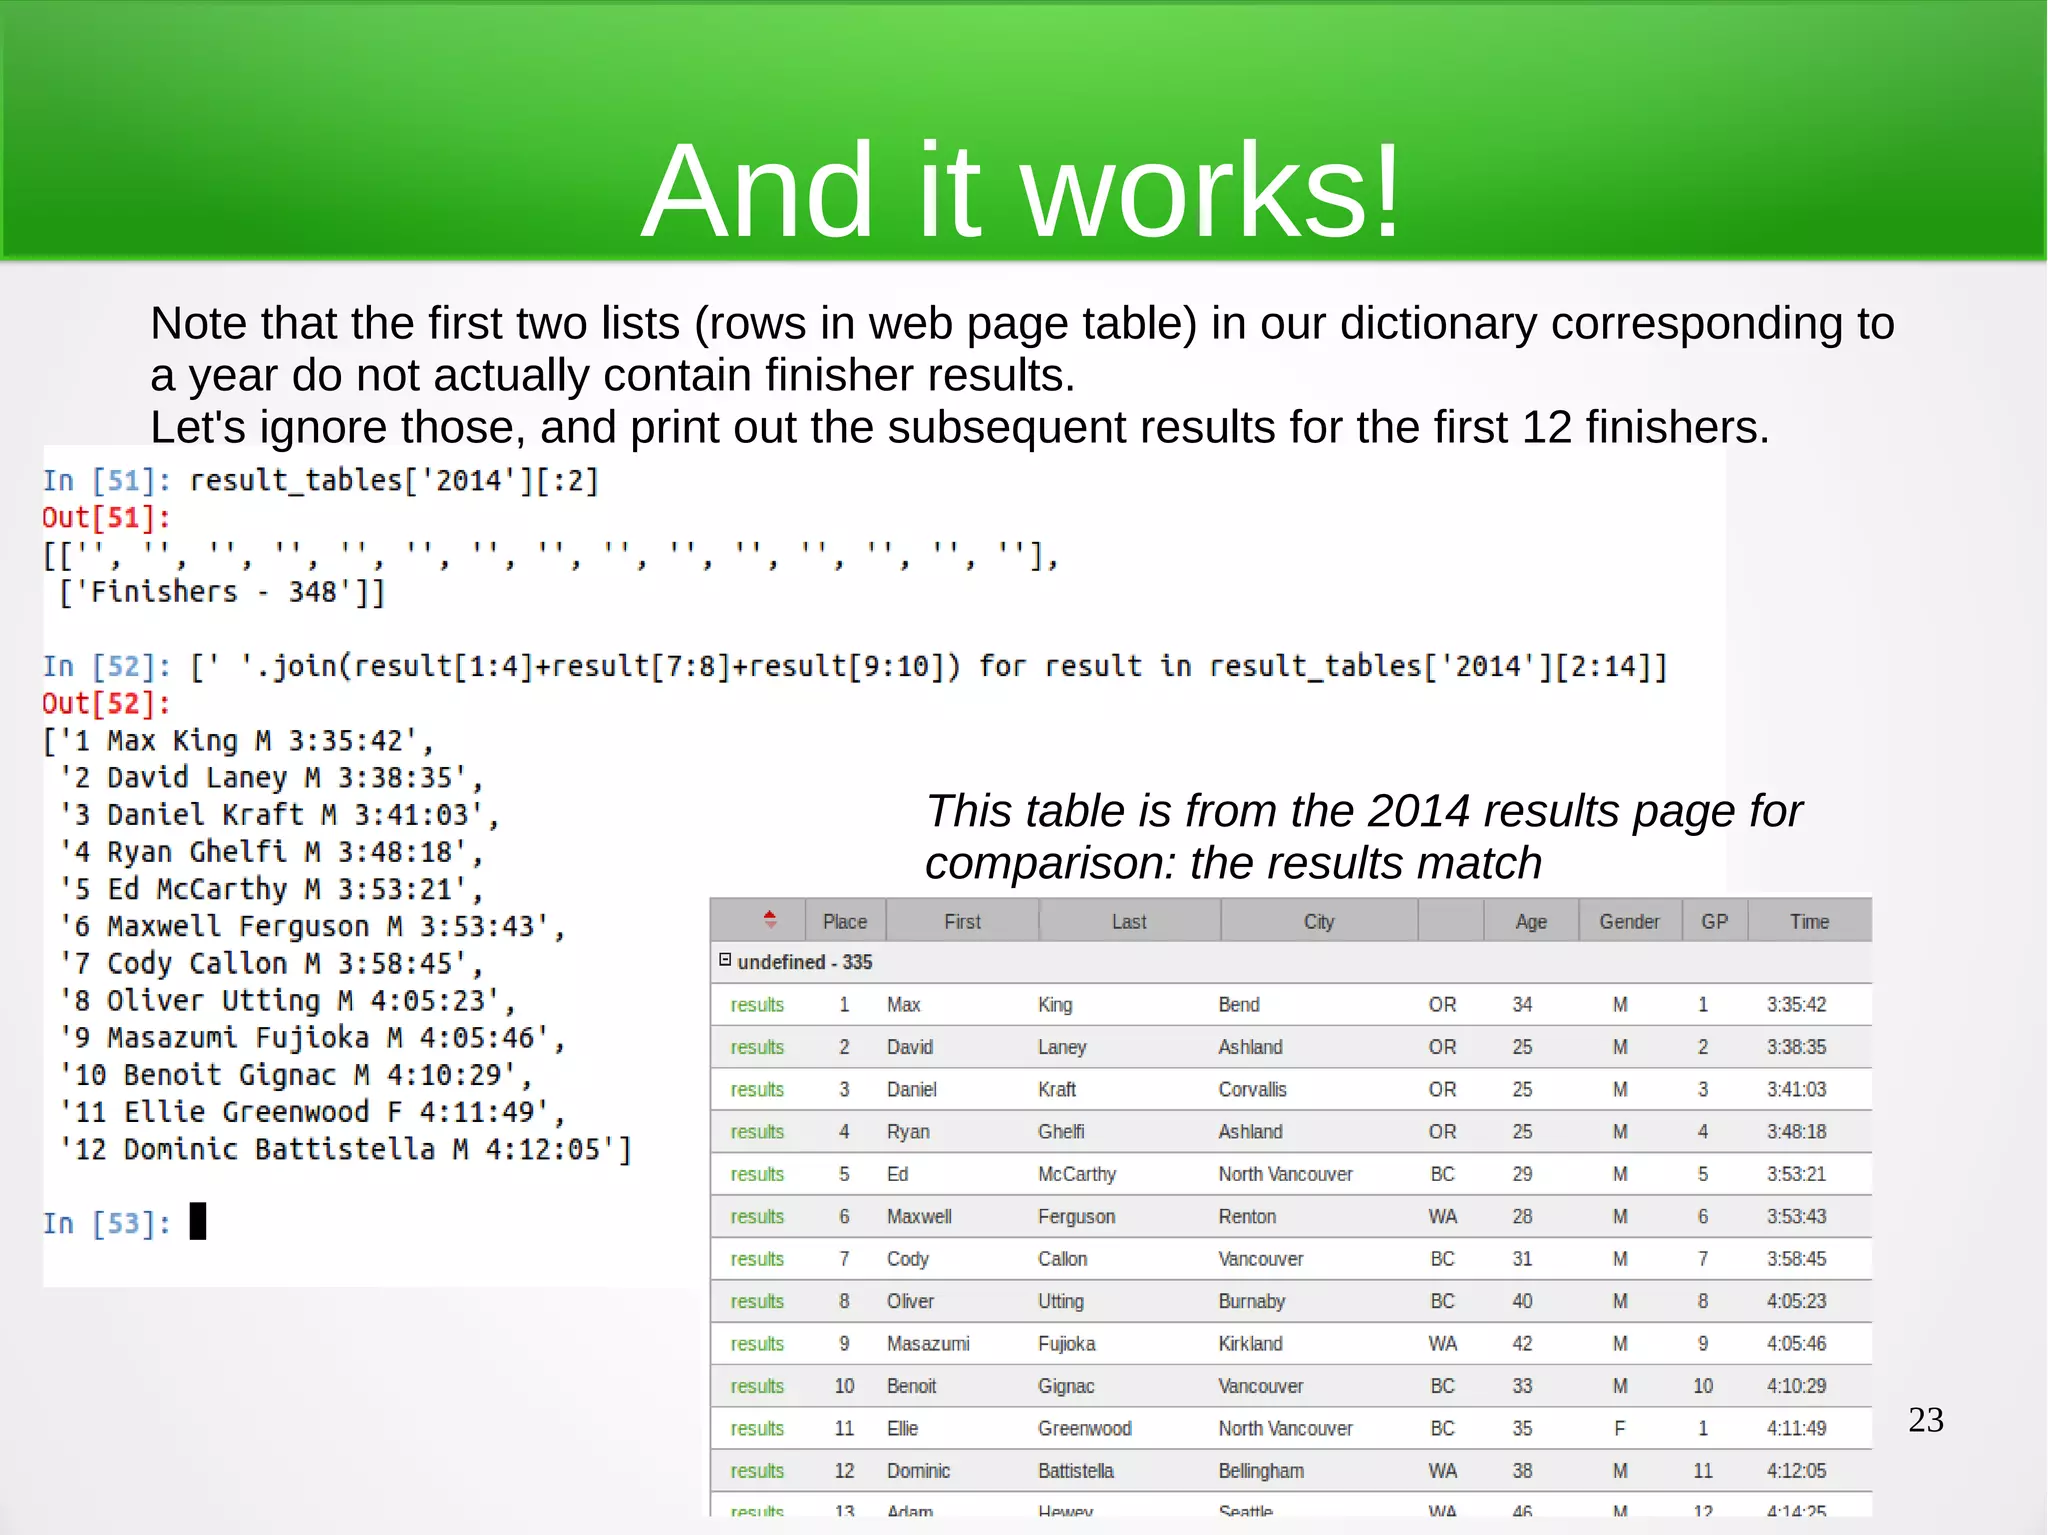
Task: Open results link for Max King
Action: [x=757, y=1005]
